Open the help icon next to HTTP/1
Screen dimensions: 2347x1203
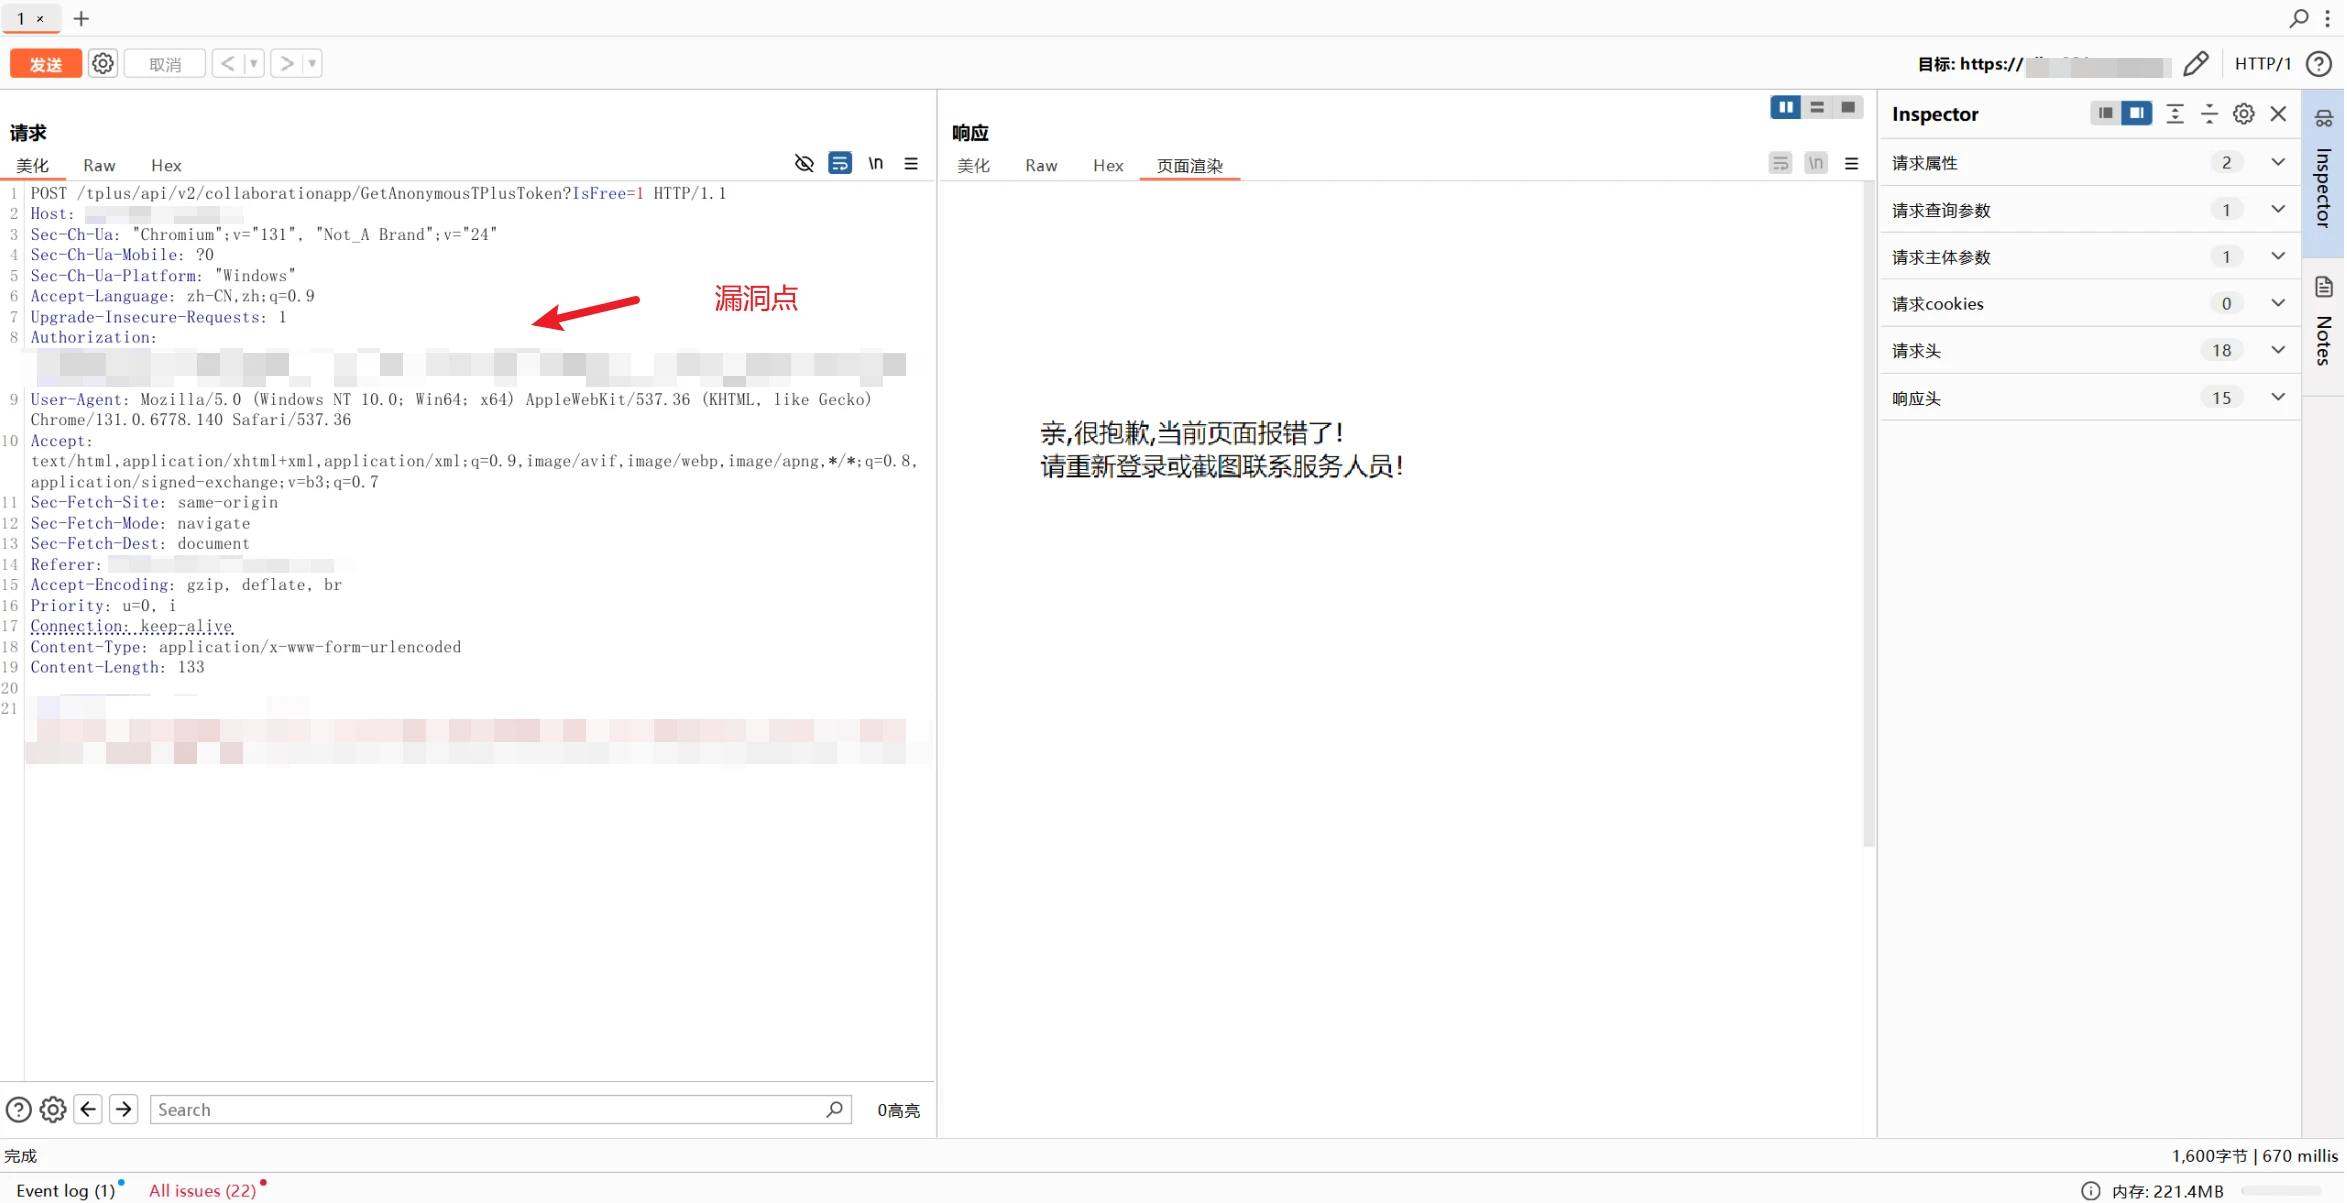(2319, 64)
